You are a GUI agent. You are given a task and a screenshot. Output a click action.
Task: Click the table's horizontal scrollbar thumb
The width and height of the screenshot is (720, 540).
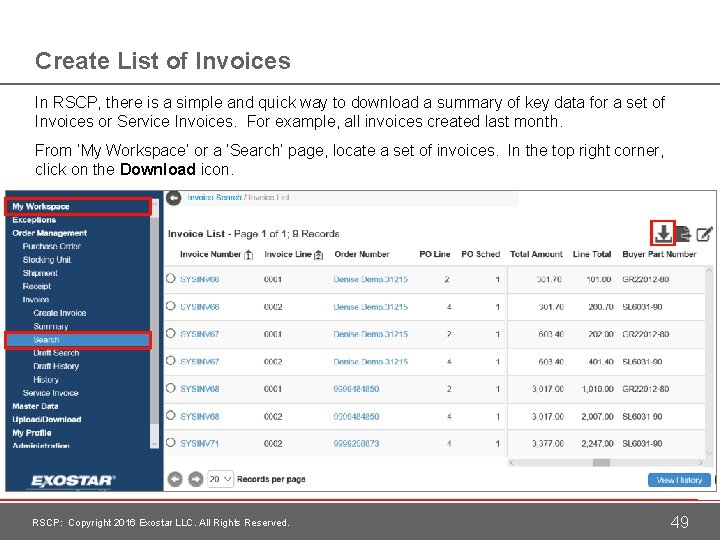[601, 462]
